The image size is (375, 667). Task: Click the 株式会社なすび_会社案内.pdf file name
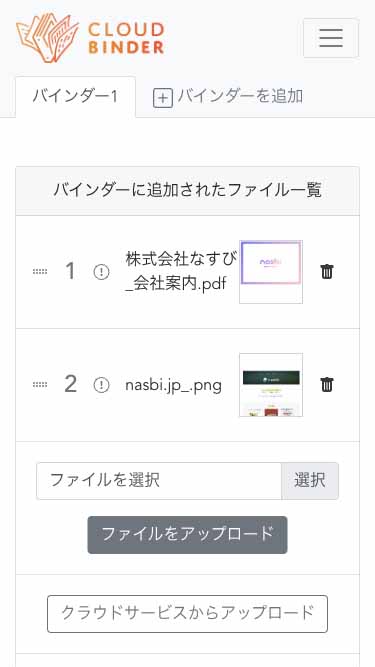click(181, 271)
